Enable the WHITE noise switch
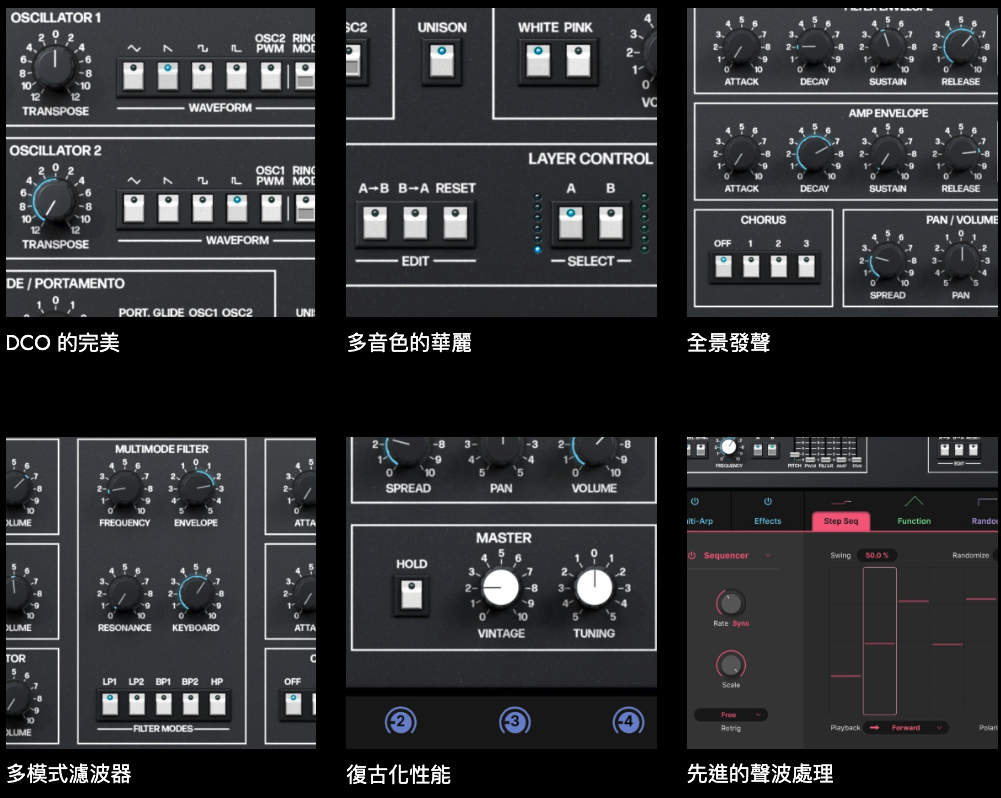Image resolution: width=1001 pixels, height=798 pixels. 539,59
